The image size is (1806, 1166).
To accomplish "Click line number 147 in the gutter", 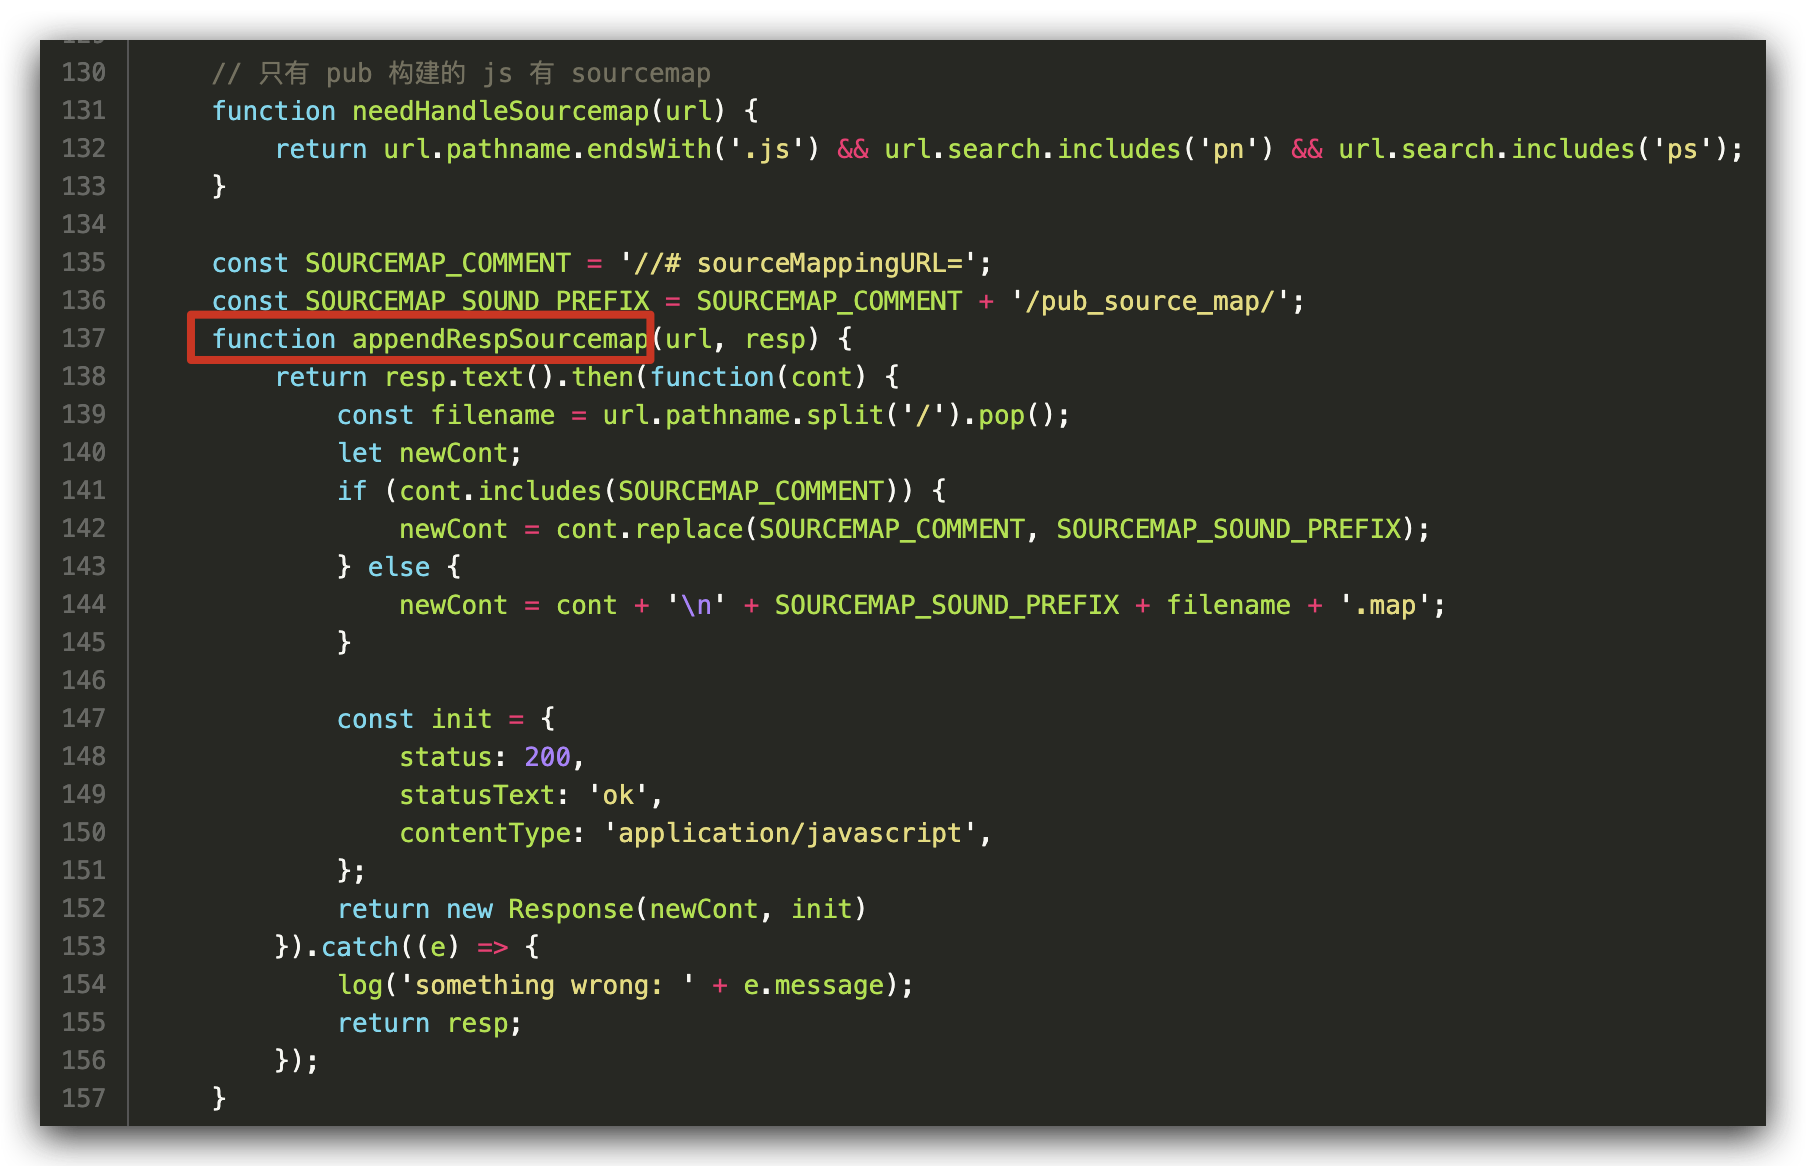I will pos(84,719).
